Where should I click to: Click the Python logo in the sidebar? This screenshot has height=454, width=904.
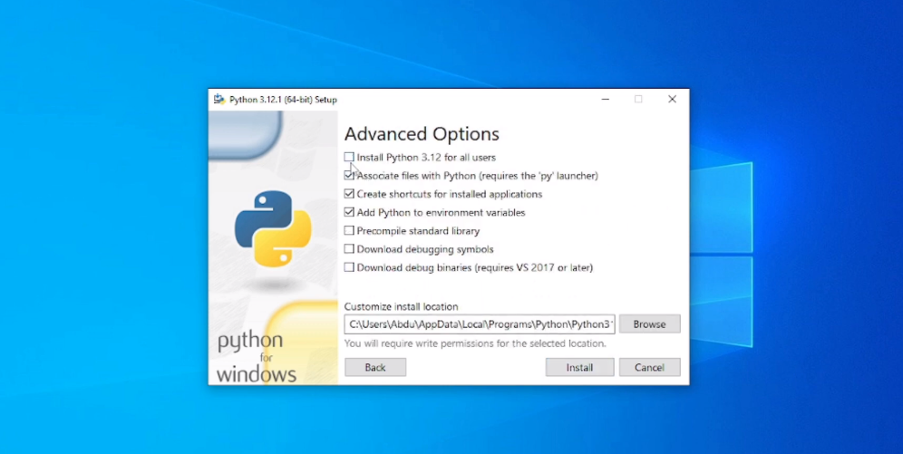[273, 228]
